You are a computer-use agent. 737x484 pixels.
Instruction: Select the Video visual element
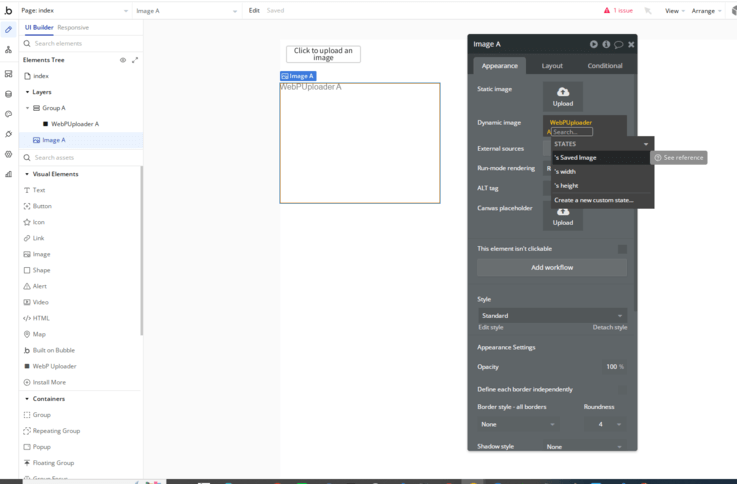tap(36, 302)
